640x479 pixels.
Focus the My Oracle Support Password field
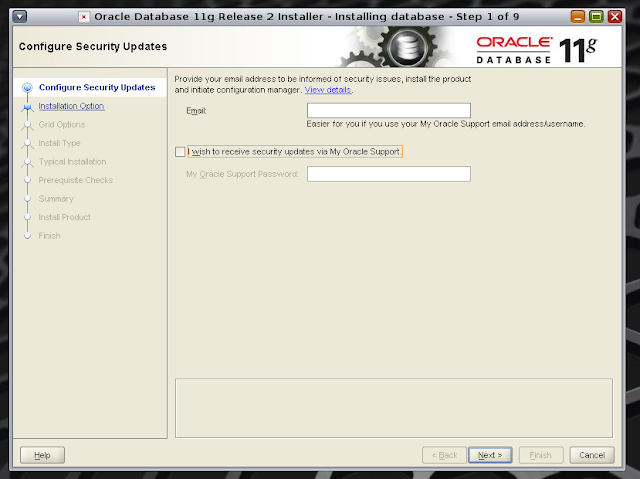(x=389, y=174)
